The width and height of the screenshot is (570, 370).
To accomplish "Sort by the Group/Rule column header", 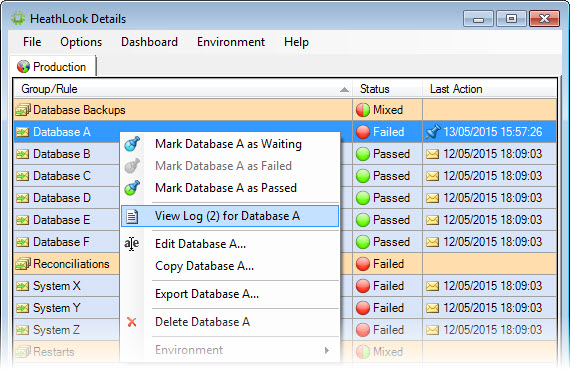I will tap(183, 89).
